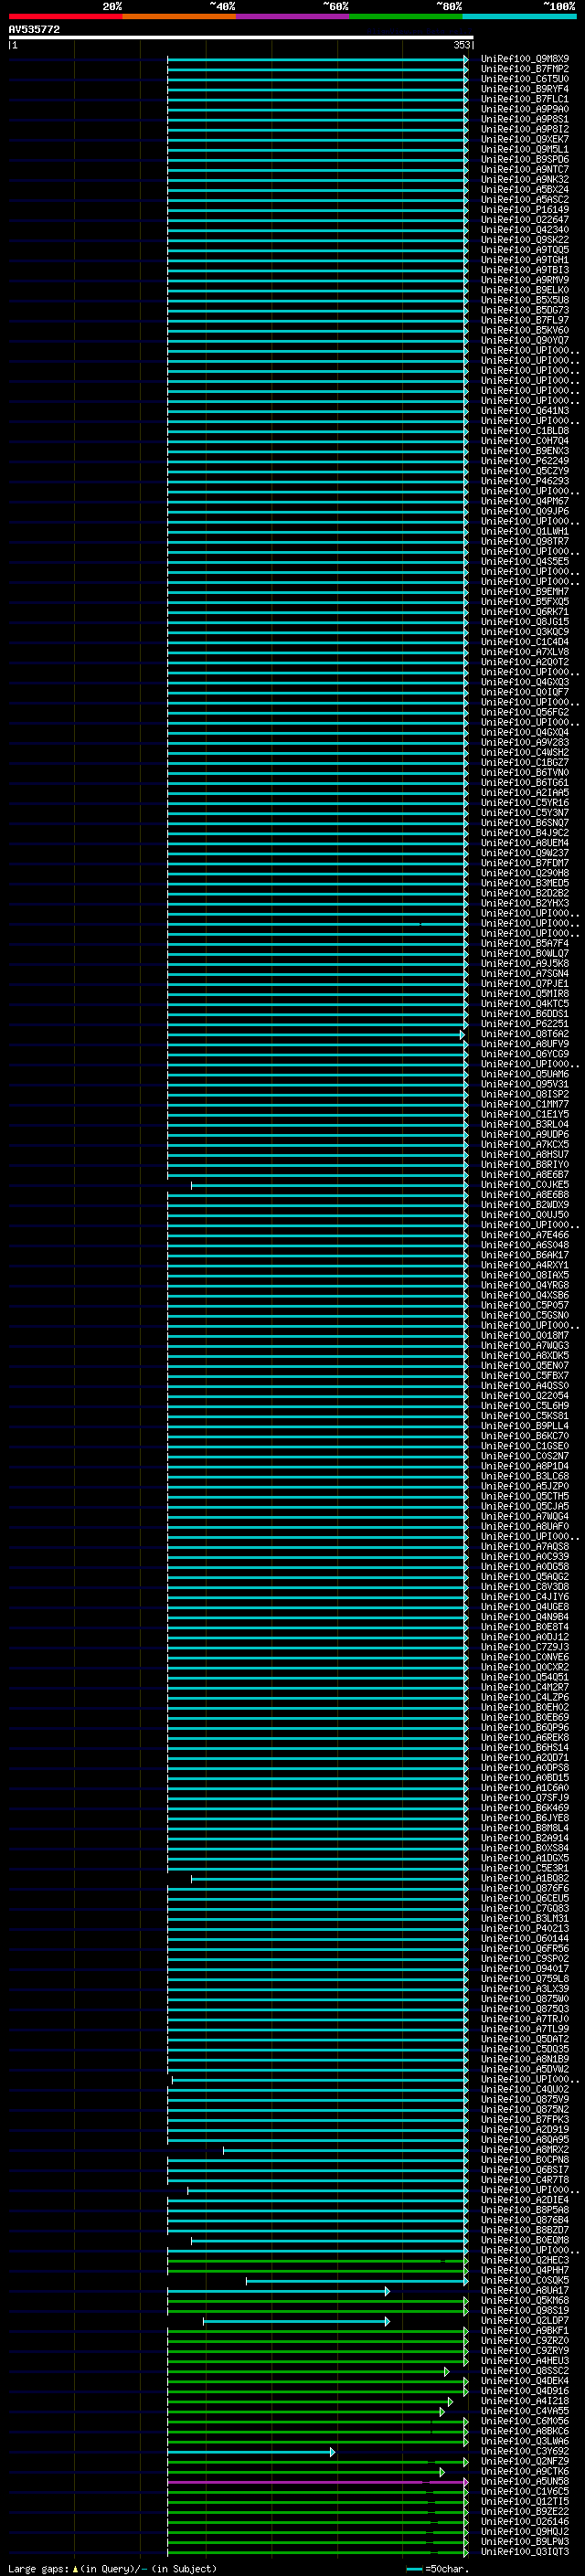
Task: Select label UniRef100_P62251
Action: pyautogui.click(x=524, y=1024)
